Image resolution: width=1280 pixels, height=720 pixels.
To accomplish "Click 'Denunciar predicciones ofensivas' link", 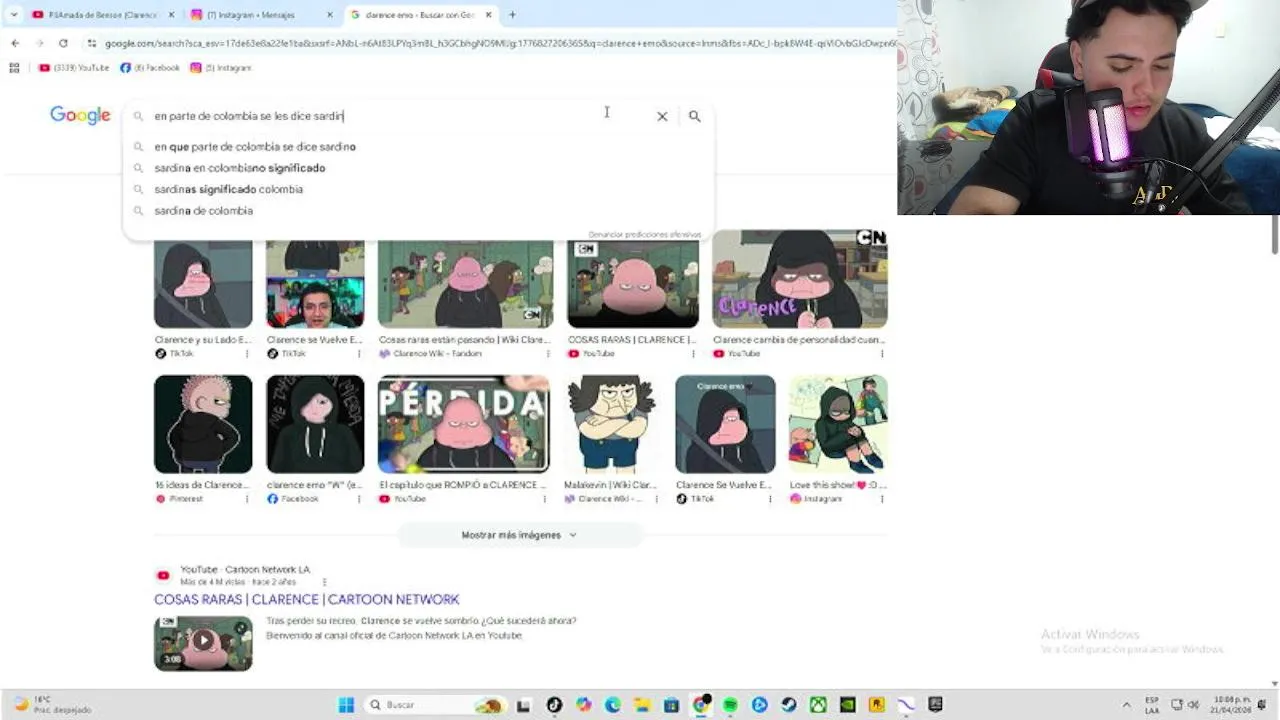I will coord(644,234).
